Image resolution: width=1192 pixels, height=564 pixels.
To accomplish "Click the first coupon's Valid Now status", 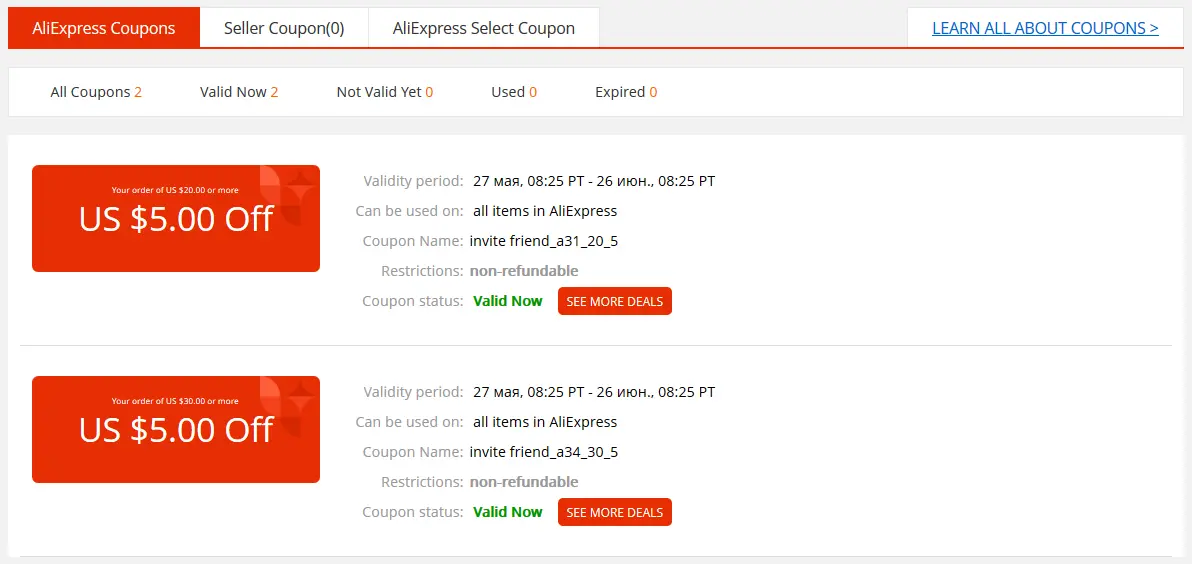I will 508,301.
